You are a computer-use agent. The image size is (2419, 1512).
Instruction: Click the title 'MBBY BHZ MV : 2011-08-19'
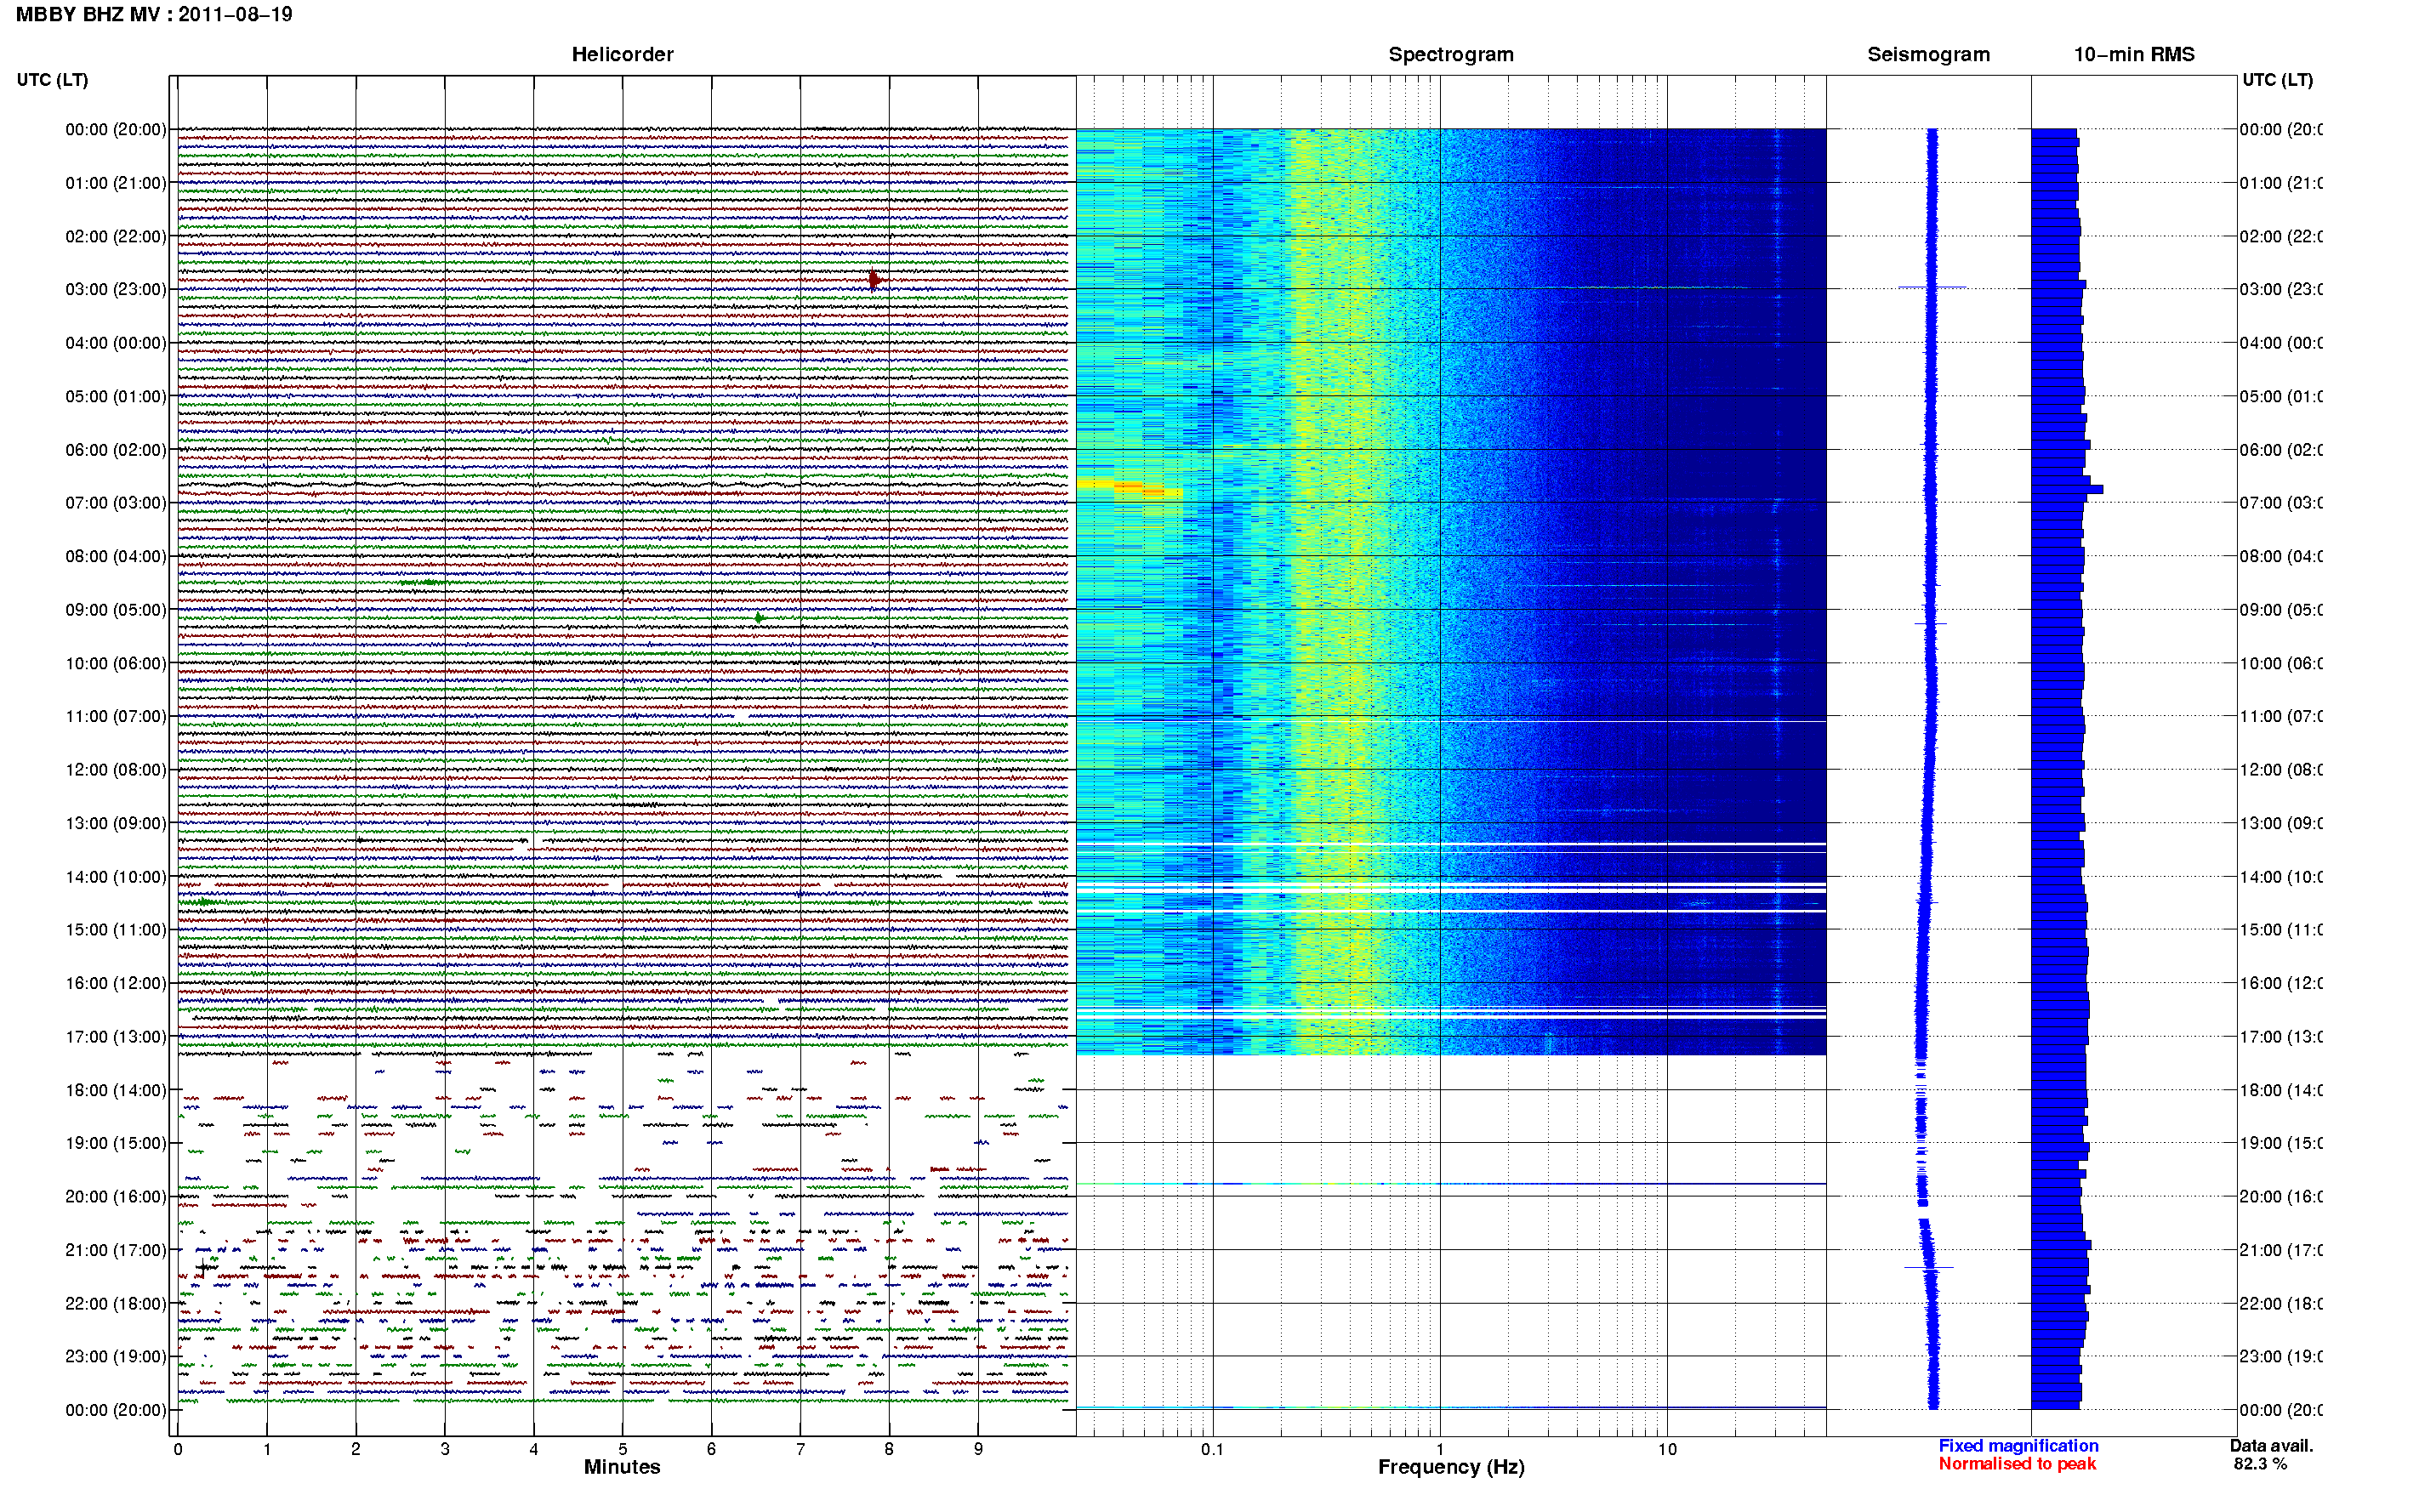(154, 15)
